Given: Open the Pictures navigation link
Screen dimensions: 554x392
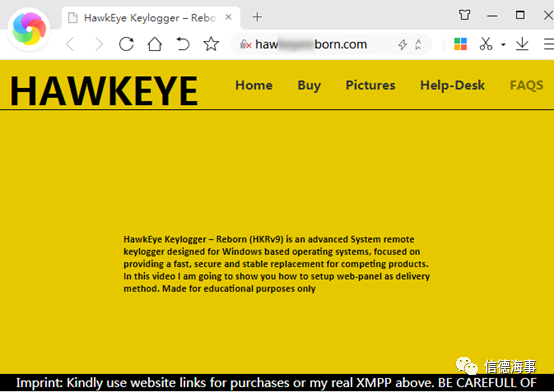Looking at the screenshot, I should 370,85.
